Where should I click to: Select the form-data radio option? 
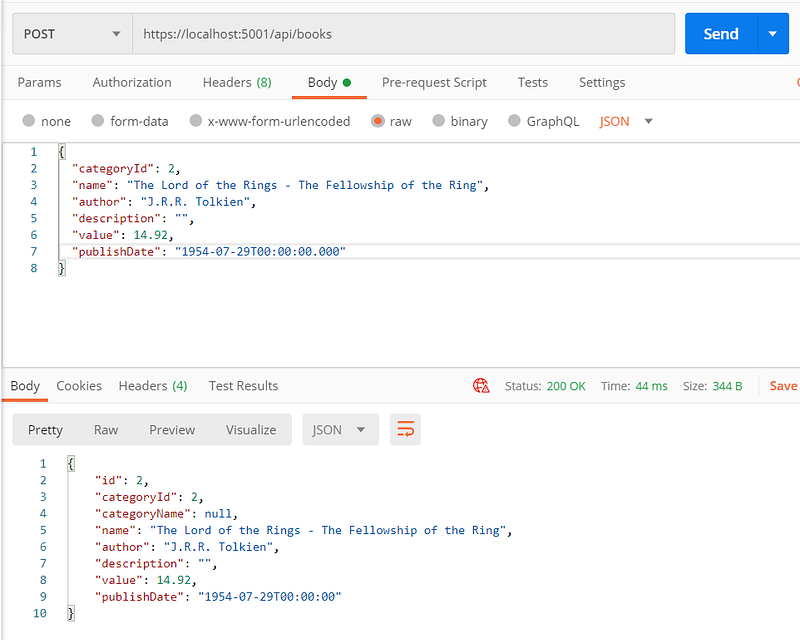point(98,121)
